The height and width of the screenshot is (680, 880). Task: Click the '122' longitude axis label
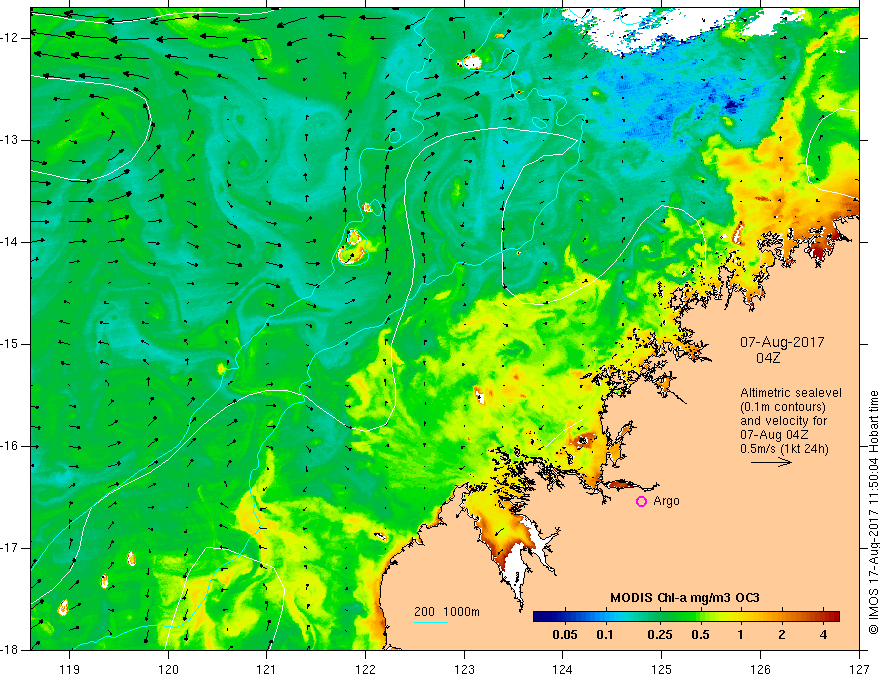[365, 669]
